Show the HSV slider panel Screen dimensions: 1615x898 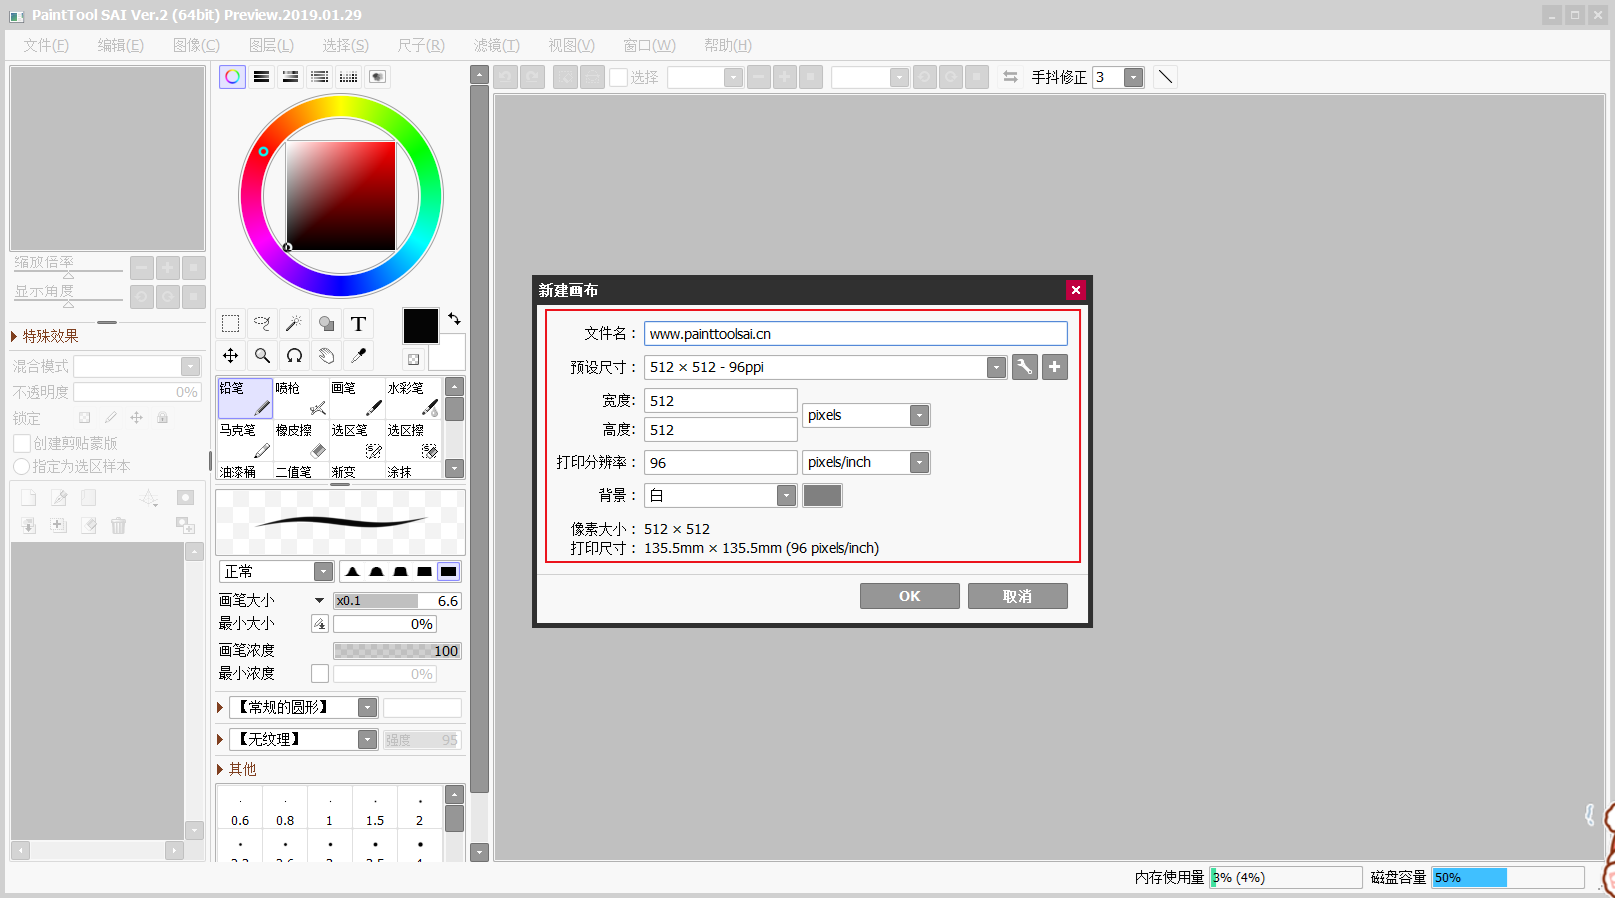coord(290,77)
